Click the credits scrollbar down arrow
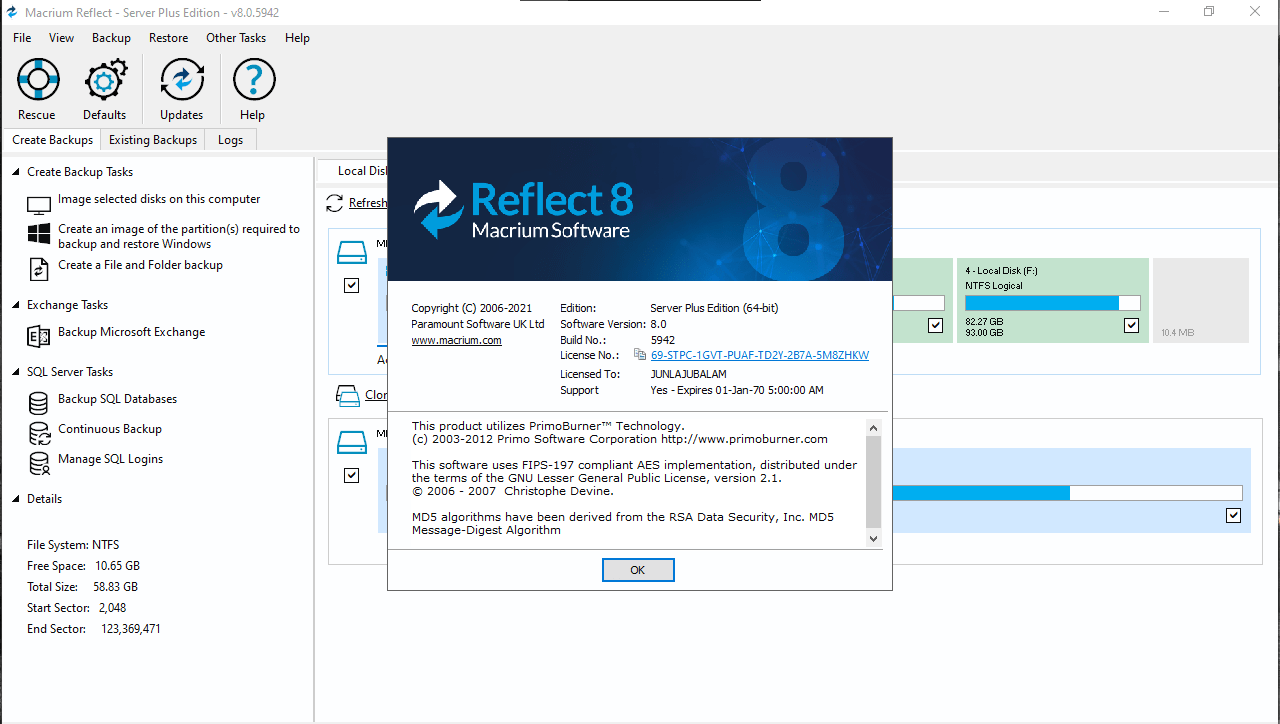 (x=873, y=538)
